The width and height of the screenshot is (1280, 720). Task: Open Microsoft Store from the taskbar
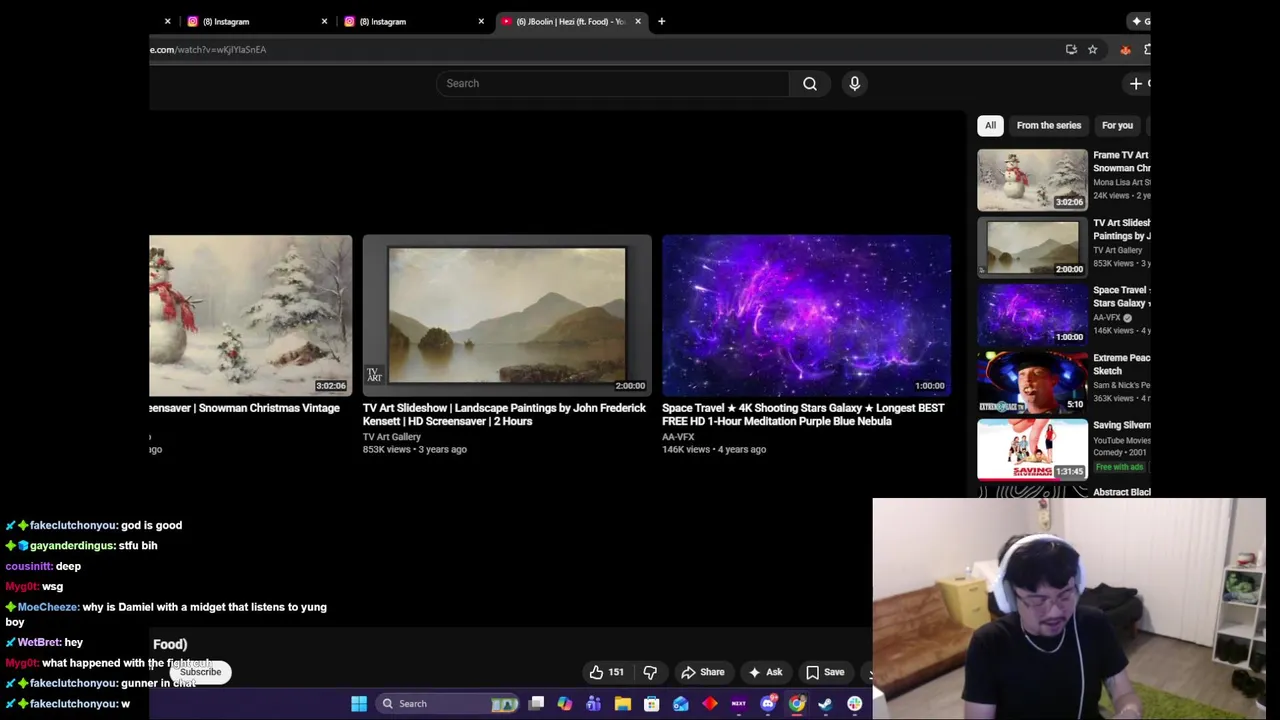pyautogui.click(x=652, y=704)
